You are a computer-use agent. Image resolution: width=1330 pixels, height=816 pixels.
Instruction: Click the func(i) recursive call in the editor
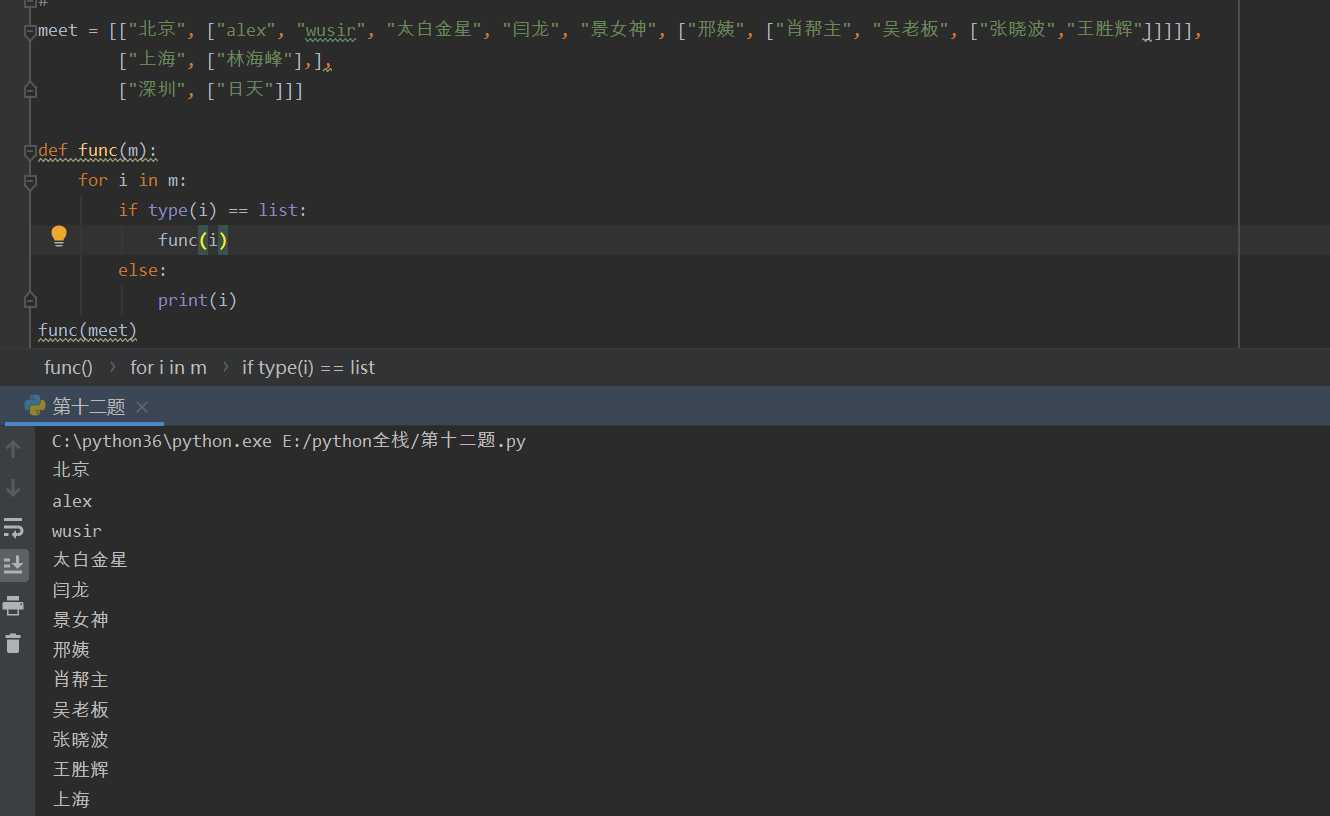click(x=193, y=240)
